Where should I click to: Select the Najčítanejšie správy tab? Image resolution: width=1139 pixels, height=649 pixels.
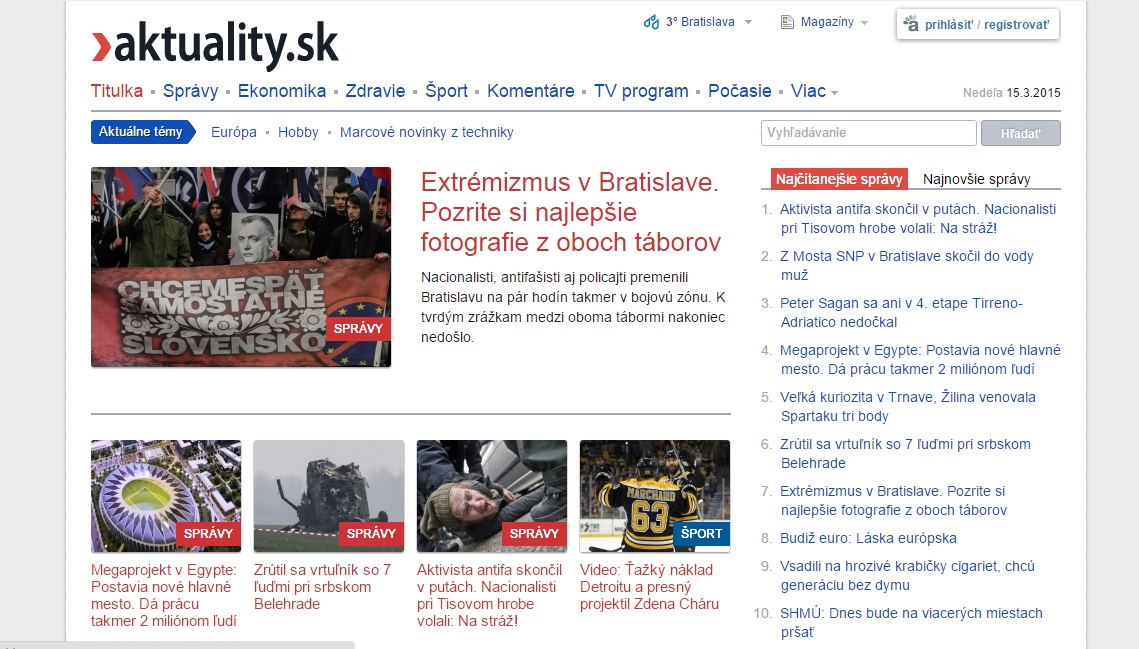coord(840,179)
